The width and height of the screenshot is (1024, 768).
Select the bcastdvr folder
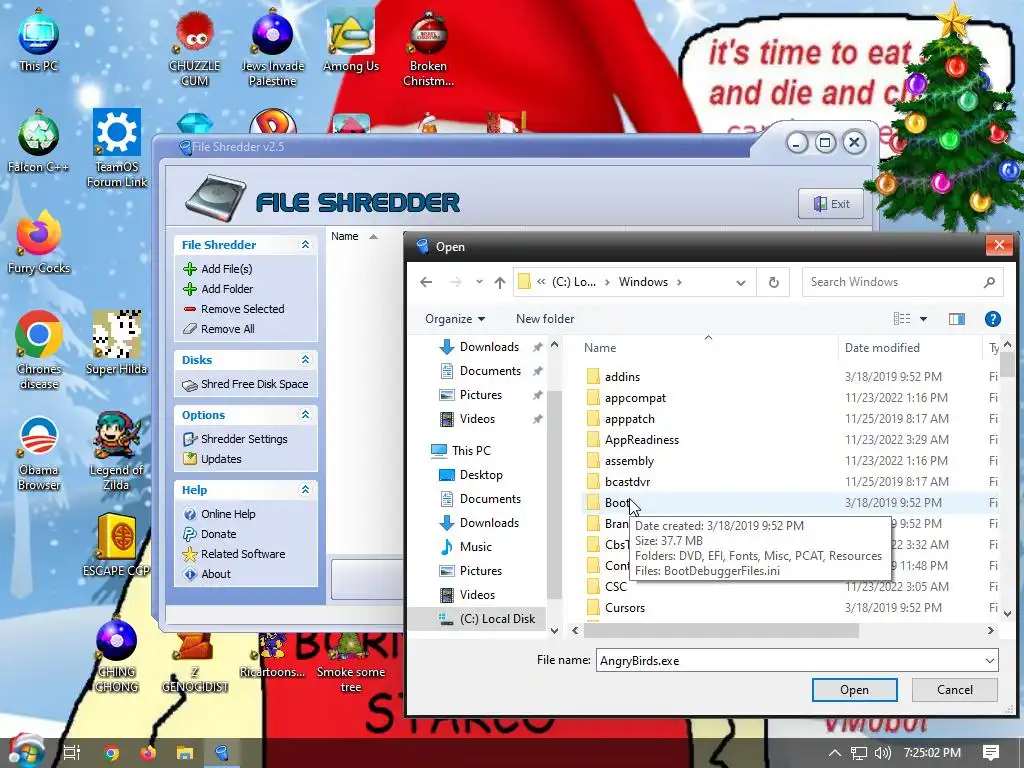point(627,482)
